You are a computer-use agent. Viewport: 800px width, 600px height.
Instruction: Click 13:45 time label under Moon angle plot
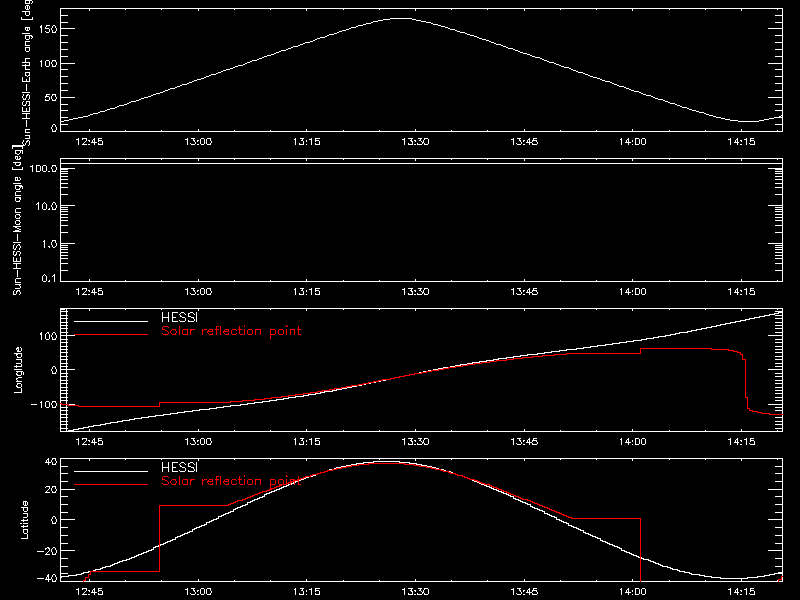(524, 291)
